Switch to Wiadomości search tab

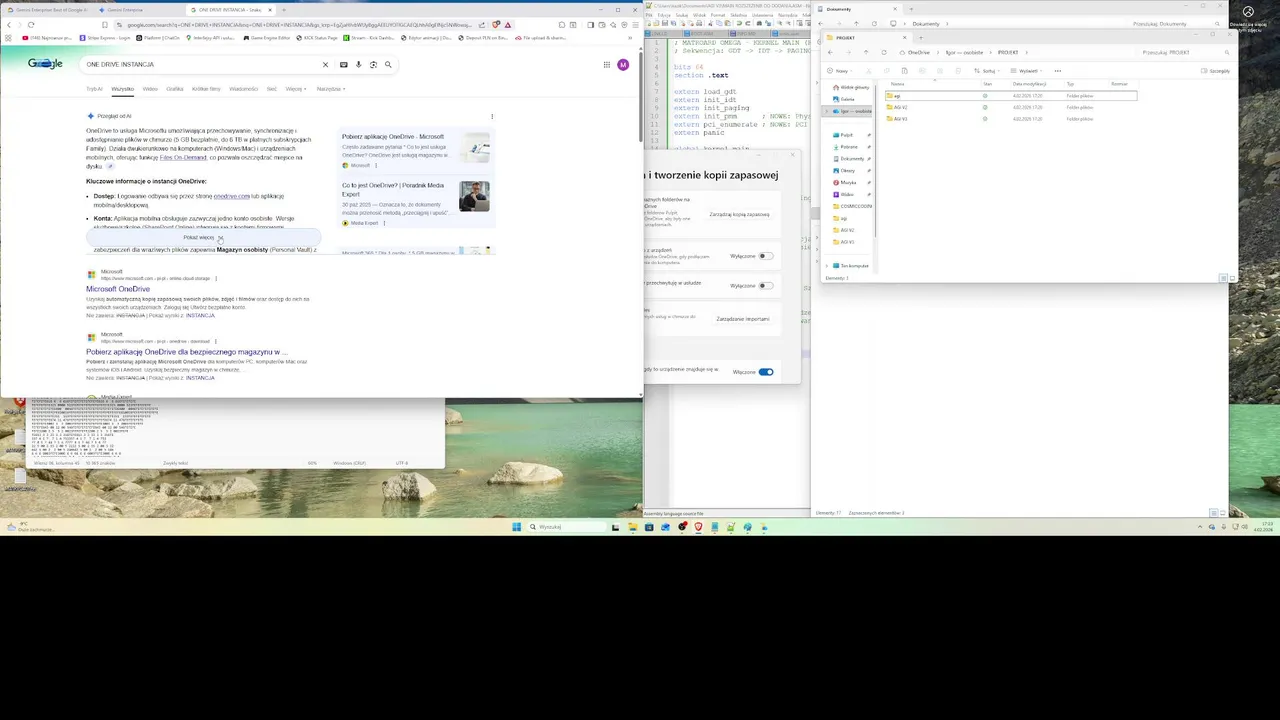[x=243, y=89]
